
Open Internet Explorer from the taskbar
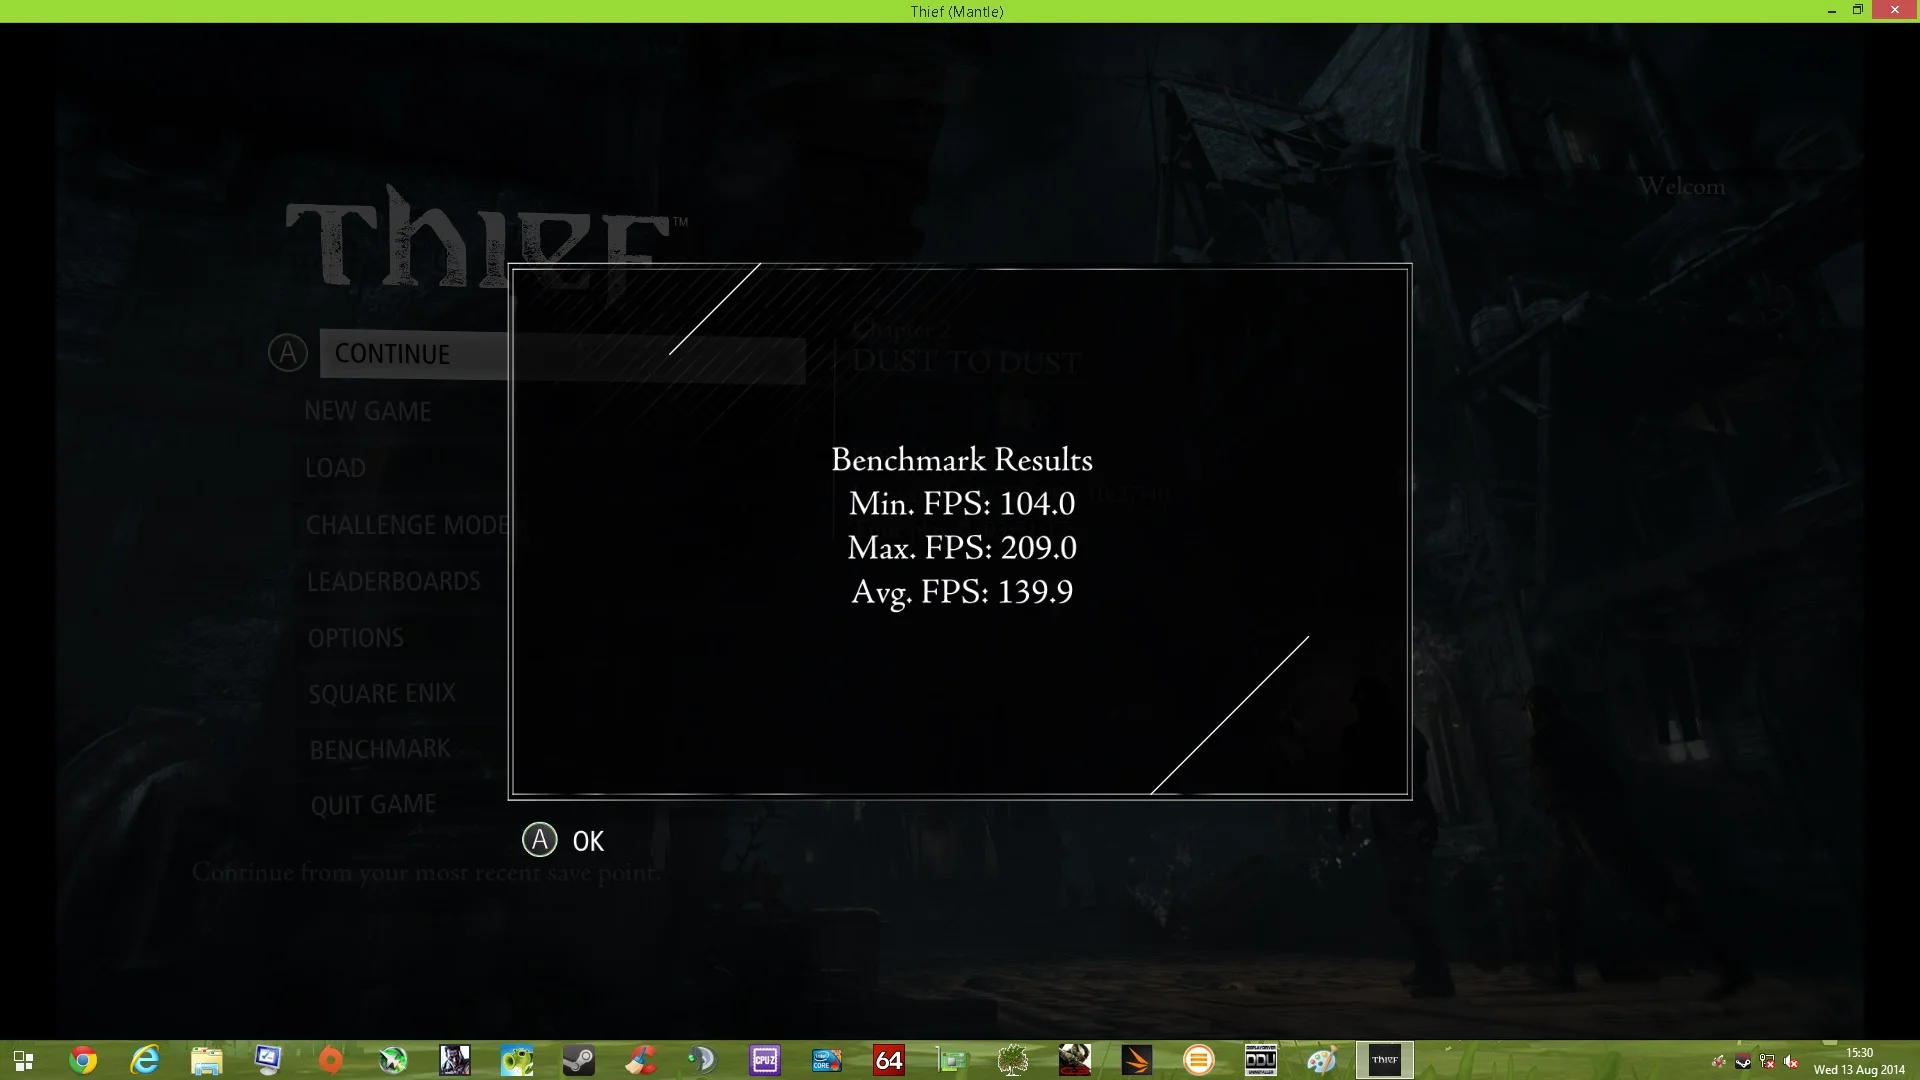[x=145, y=1060]
